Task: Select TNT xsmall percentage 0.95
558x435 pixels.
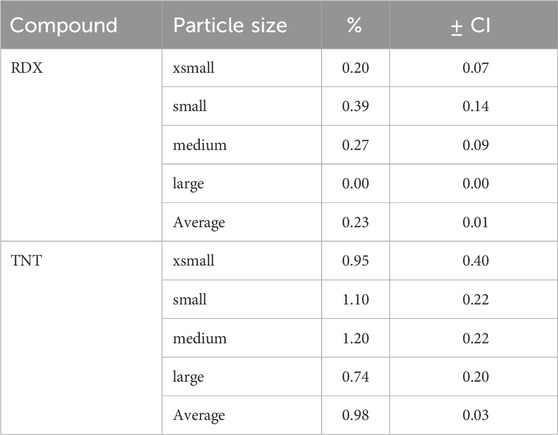Action: click(356, 261)
